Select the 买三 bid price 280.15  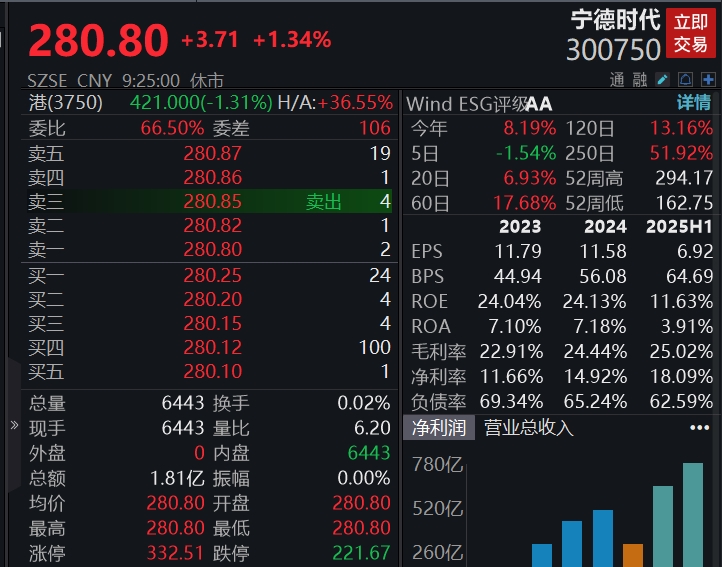(x=212, y=323)
